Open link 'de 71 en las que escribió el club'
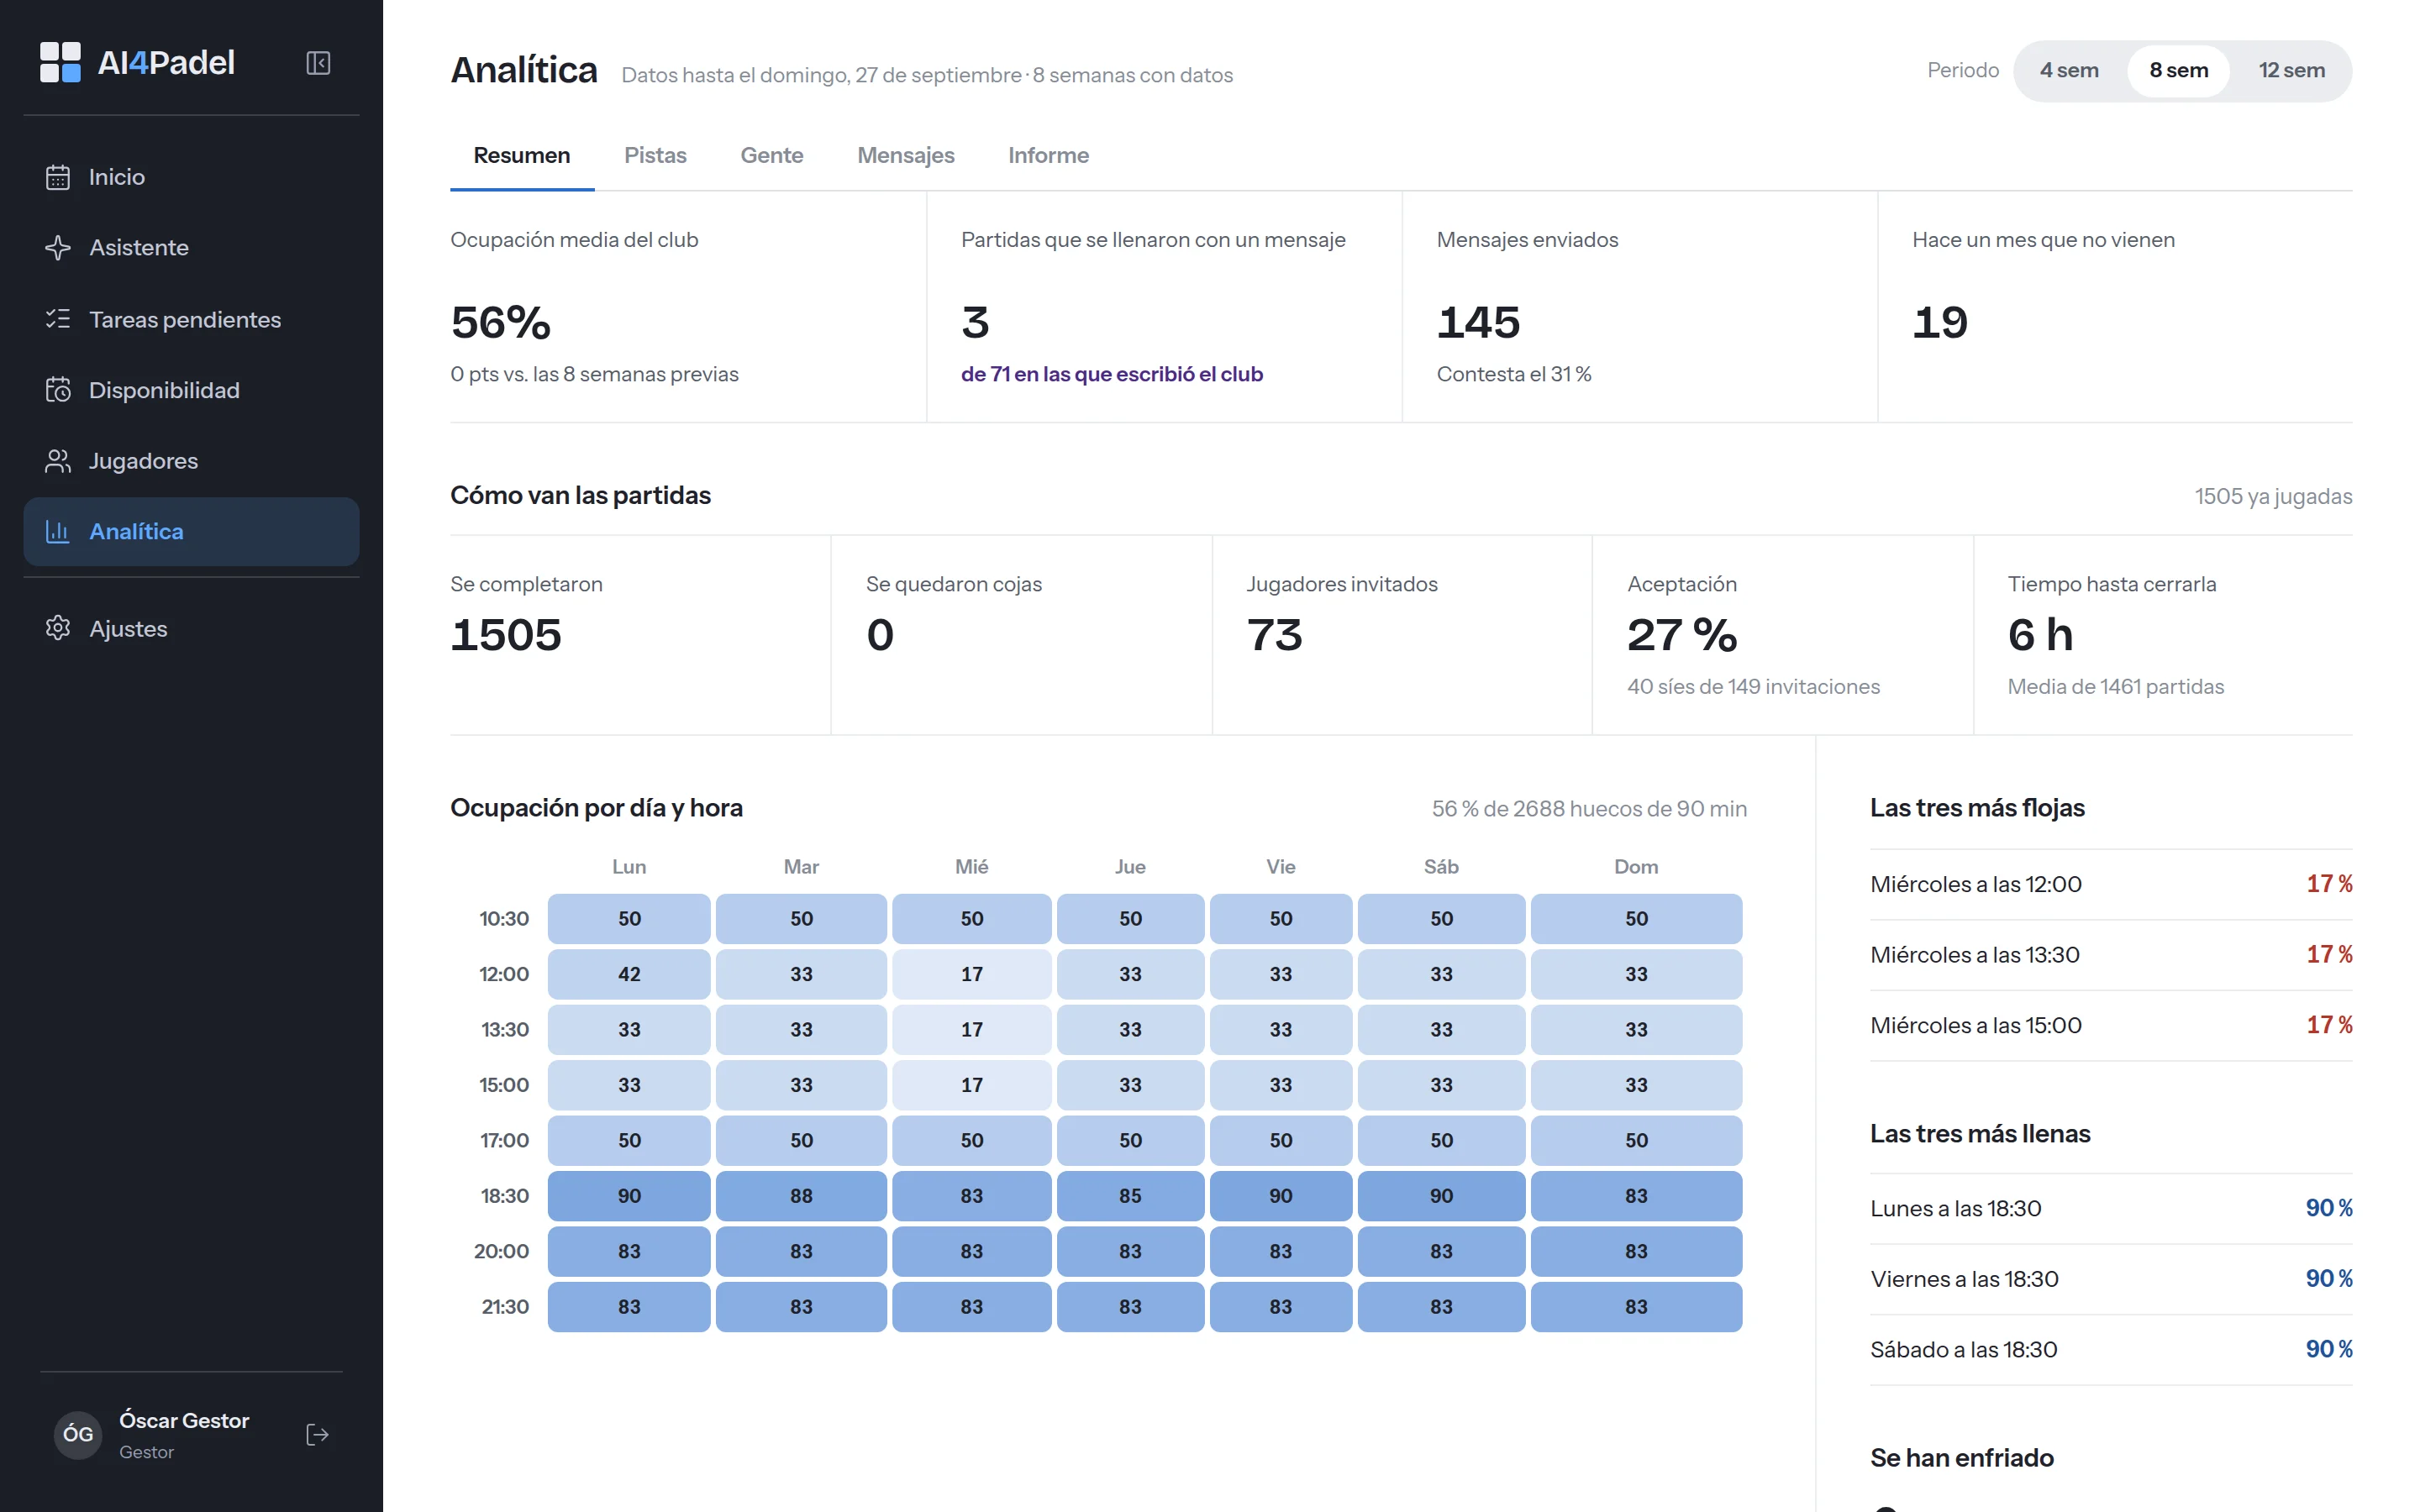This screenshot has width=2420, height=1512. (1112, 374)
